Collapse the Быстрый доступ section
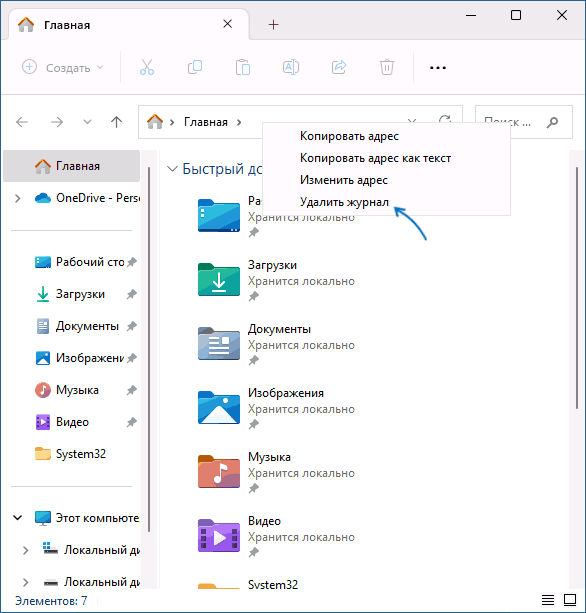 [172, 169]
